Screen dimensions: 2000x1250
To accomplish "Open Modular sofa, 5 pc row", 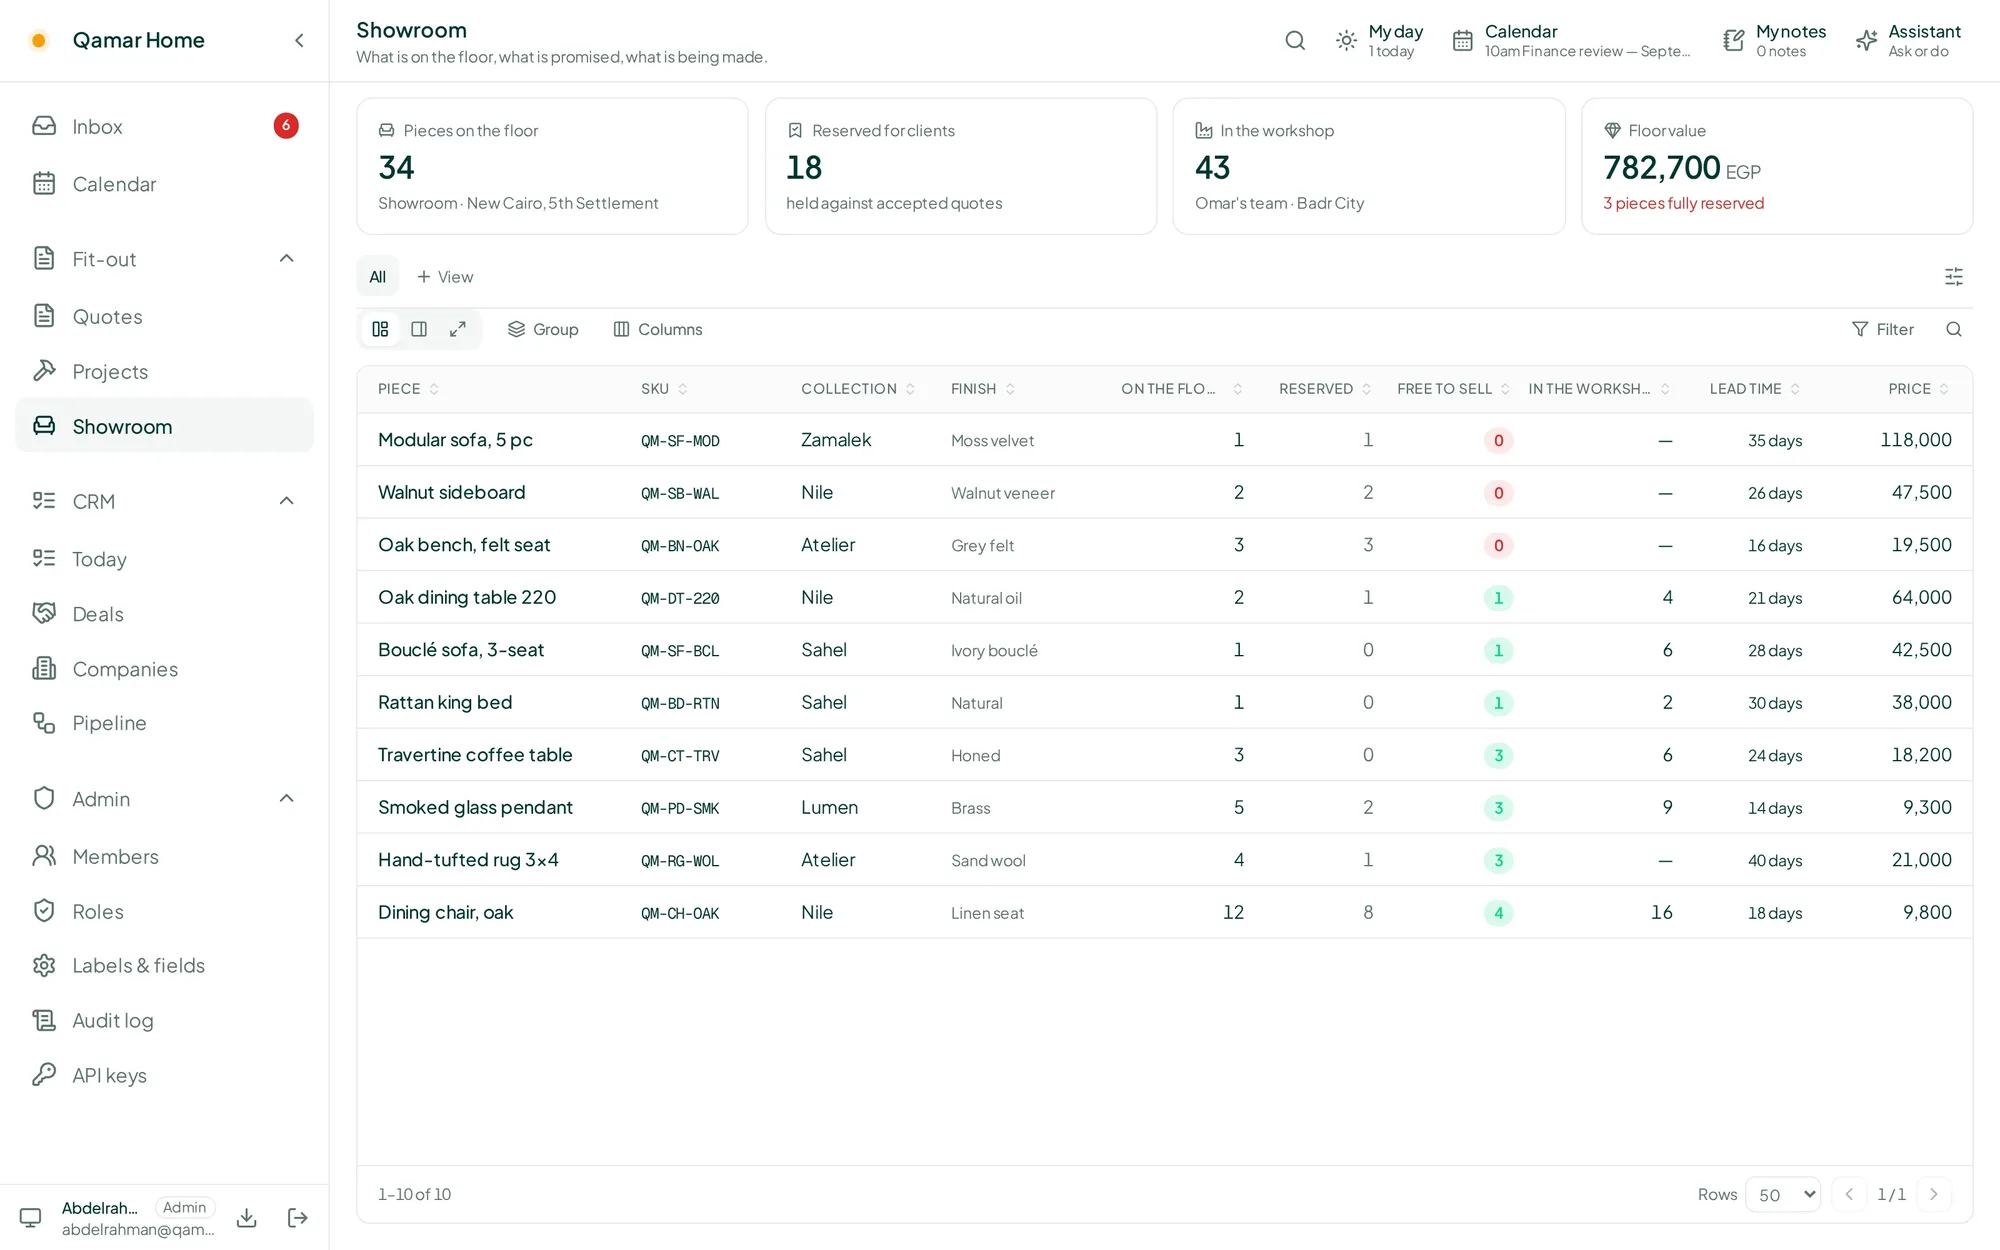I will (1164, 440).
